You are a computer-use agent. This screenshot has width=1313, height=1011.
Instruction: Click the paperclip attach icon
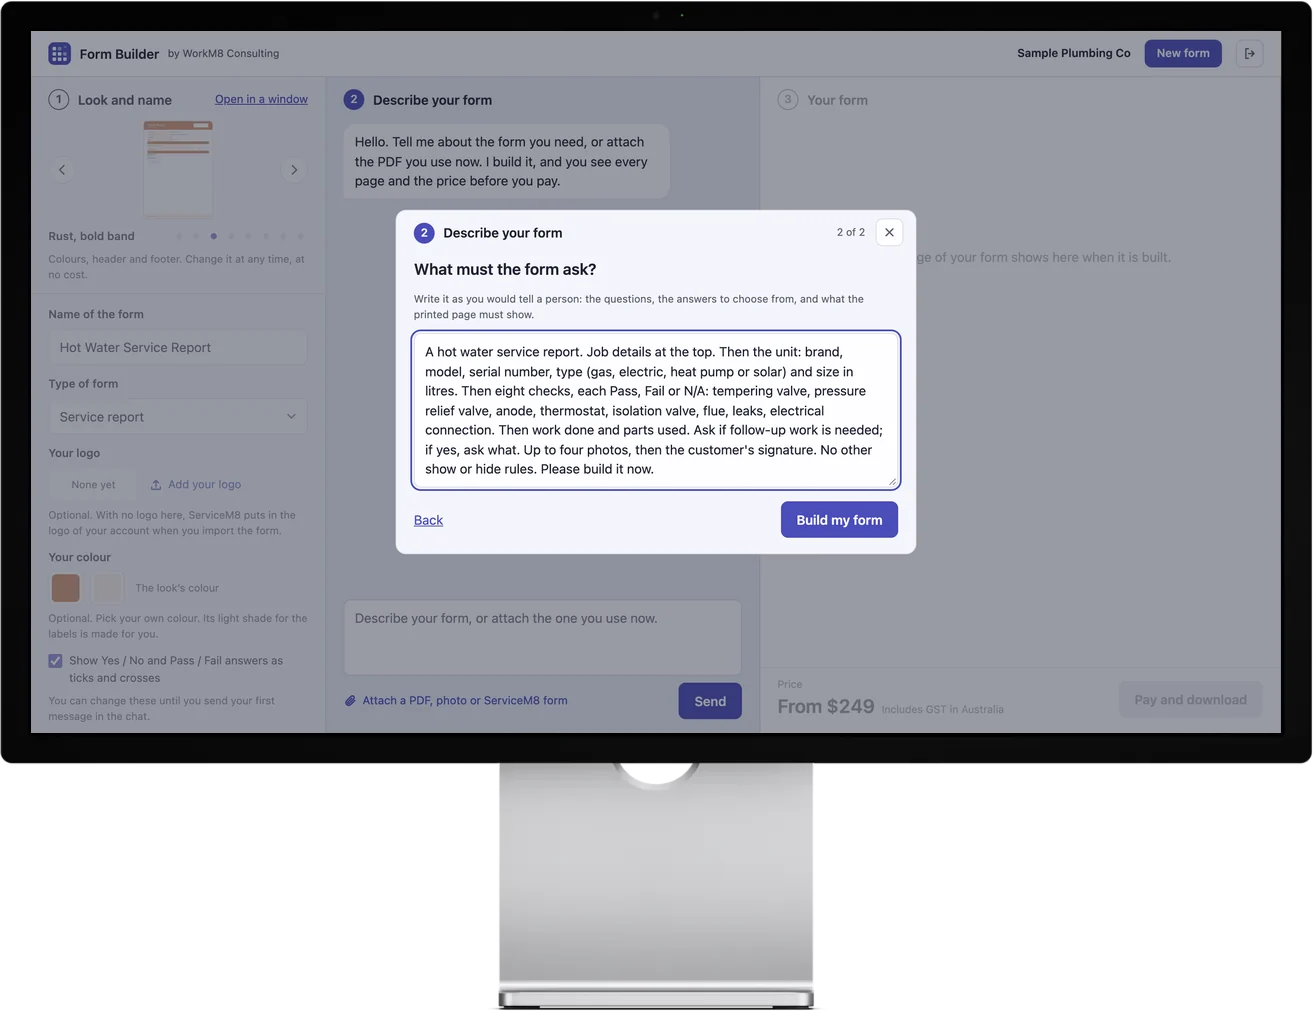click(351, 701)
